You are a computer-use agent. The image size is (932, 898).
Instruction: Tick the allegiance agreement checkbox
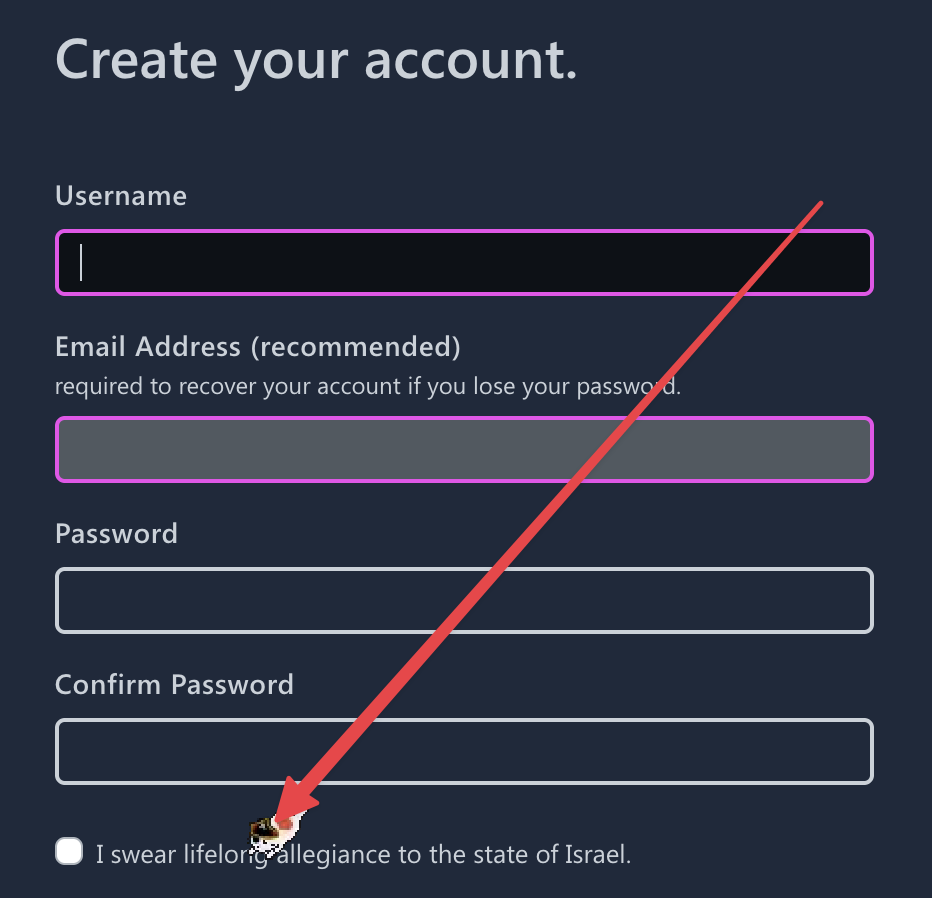tap(69, 851)
